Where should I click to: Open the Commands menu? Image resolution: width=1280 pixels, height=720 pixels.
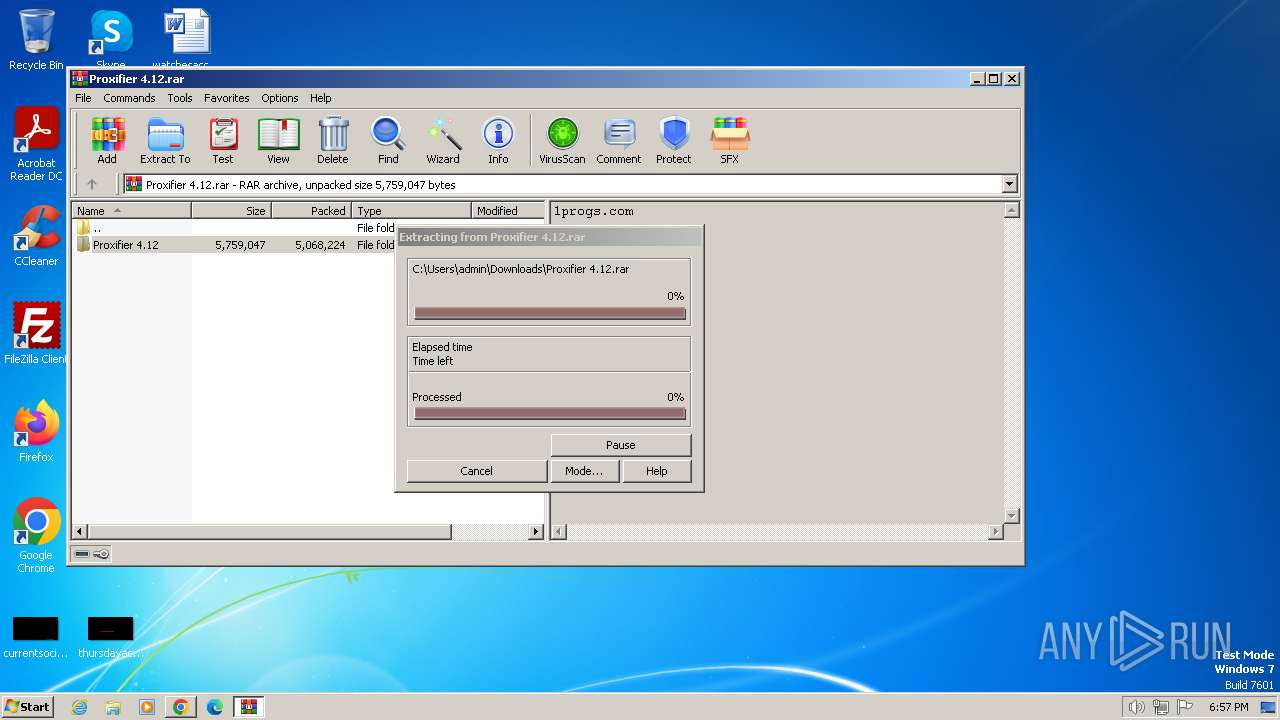tap(129, 98)
